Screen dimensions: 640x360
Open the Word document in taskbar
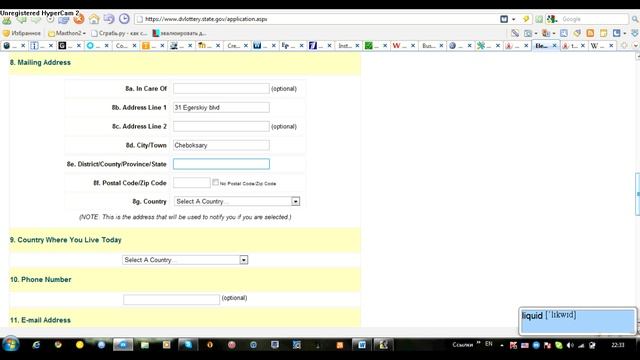pyautogui.click(x=362, y=345)
